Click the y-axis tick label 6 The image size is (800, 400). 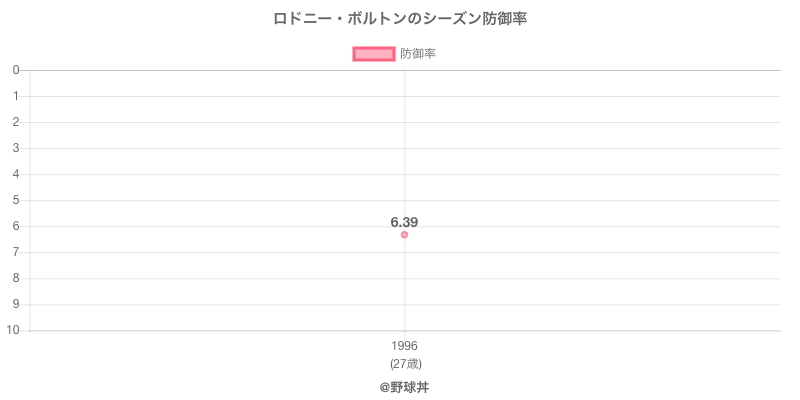pos(16,226)
